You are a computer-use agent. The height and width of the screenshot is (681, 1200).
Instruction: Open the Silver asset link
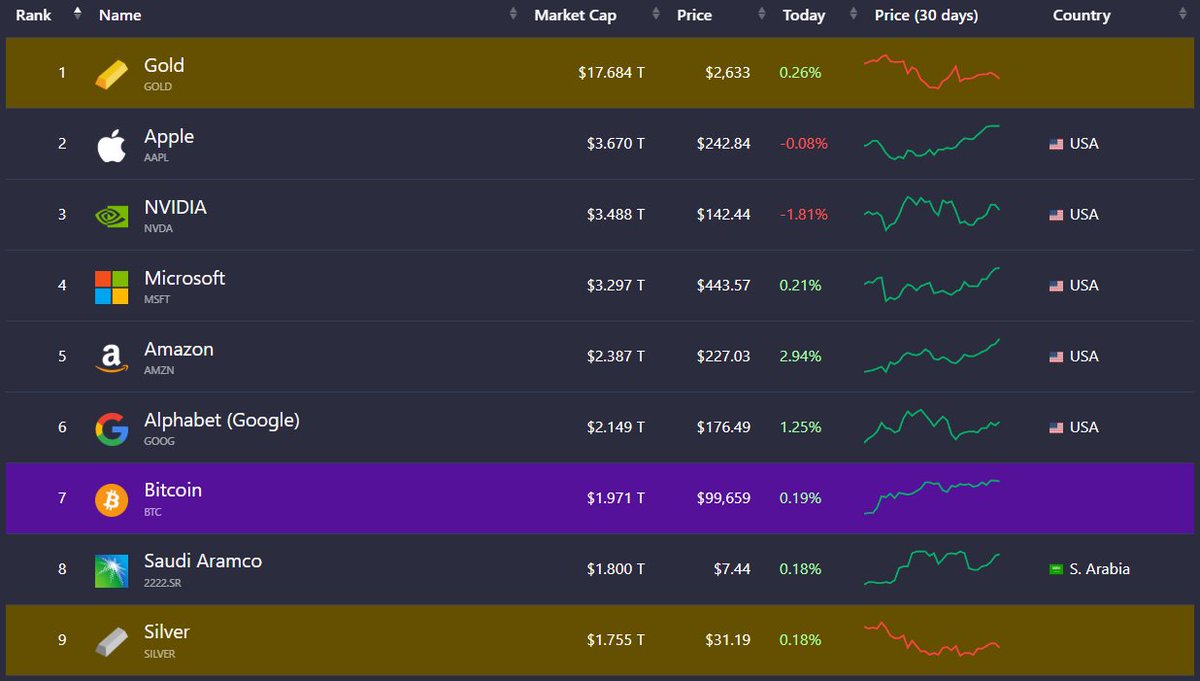[167, 632]
